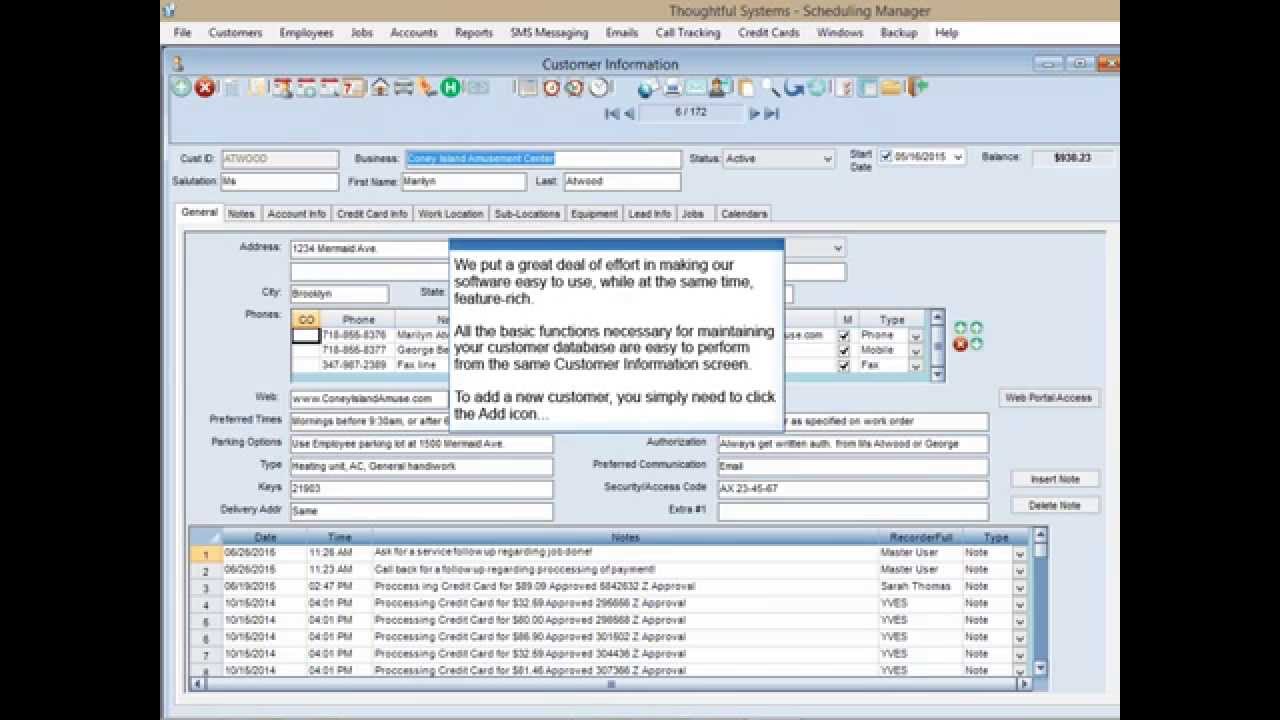Click the Web Portal Access button
This screenshot has height=720, width=1280.
point(1048,398)
